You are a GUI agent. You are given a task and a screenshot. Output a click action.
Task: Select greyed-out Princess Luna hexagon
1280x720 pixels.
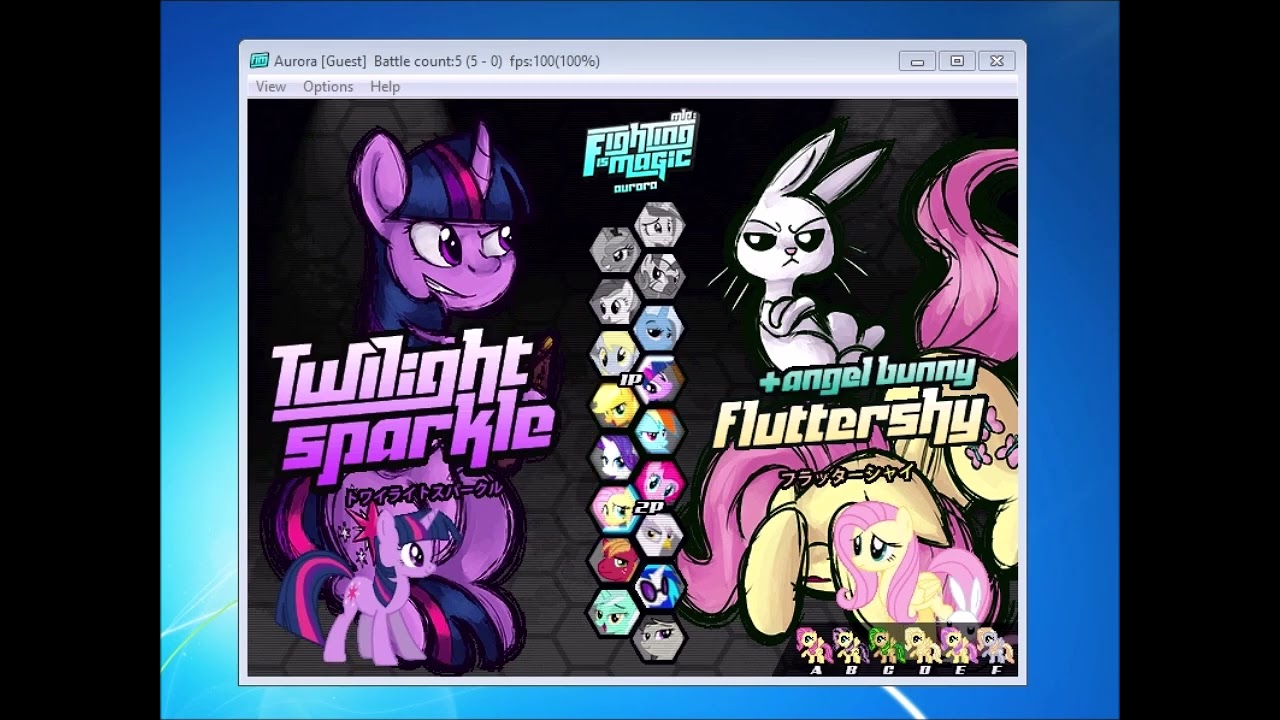(x=614, y=249)
